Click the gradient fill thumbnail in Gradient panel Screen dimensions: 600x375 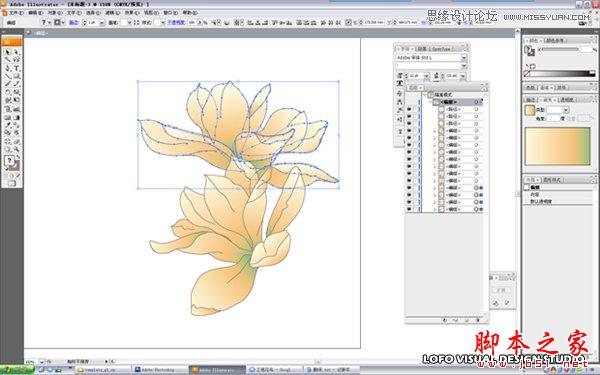click(x=529, y=110)
